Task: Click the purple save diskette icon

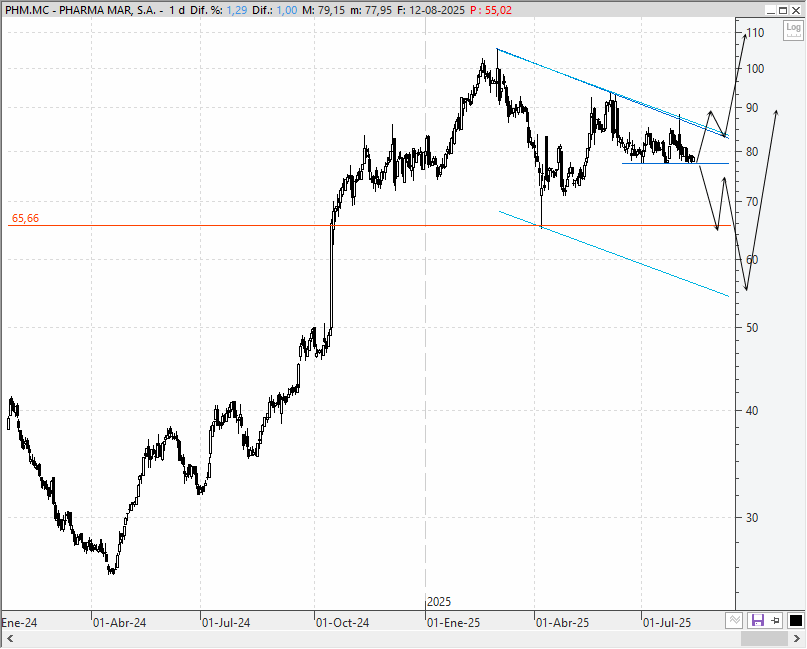Action: [758, 620]
